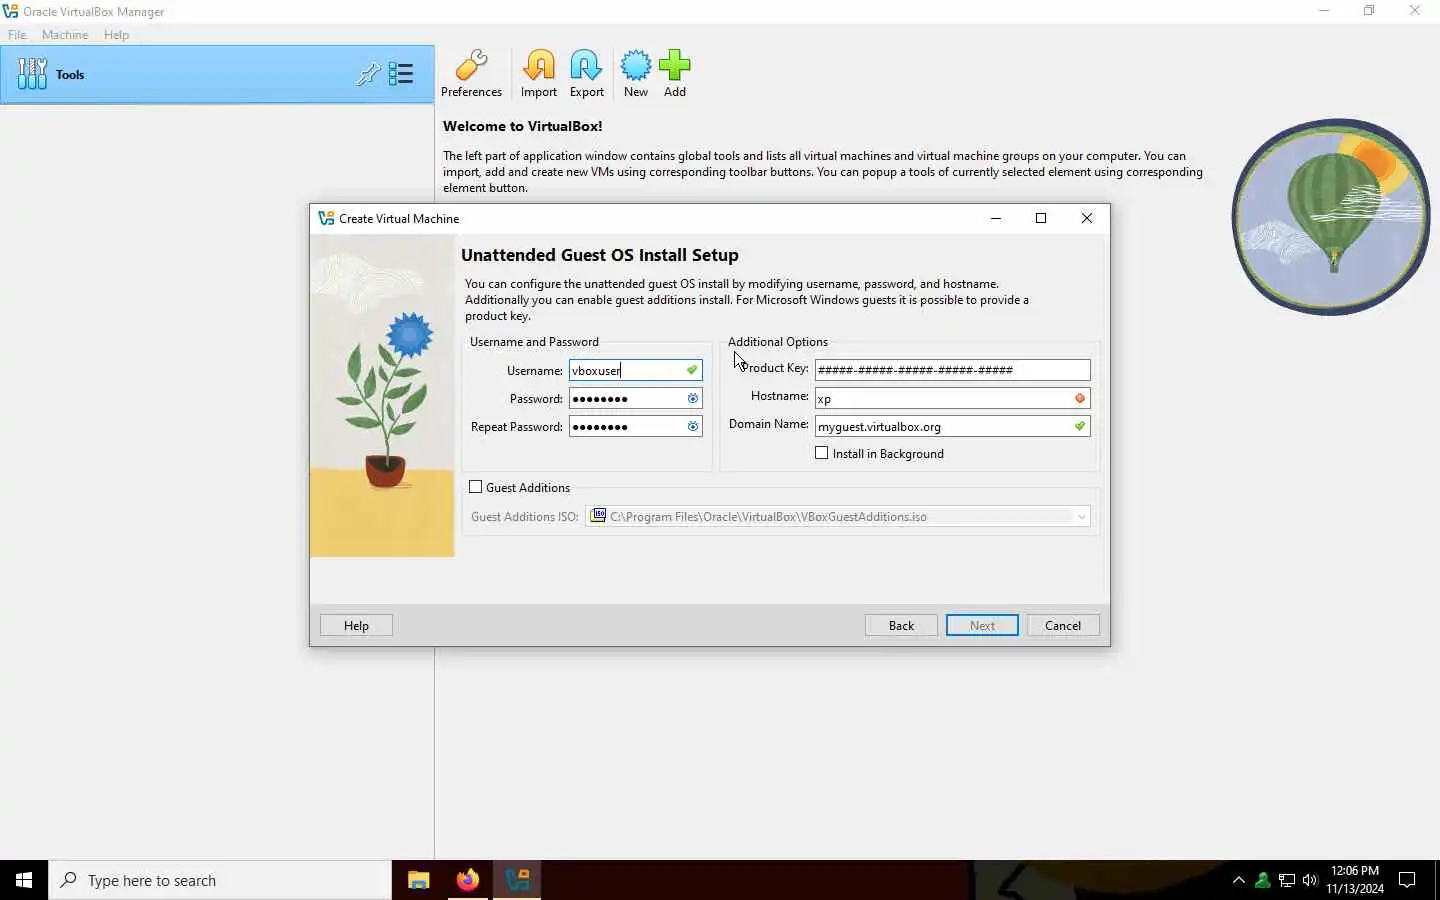Click the Export appliance icon
The width and height of the screenshot is (1440, 900).
(586, 74)
